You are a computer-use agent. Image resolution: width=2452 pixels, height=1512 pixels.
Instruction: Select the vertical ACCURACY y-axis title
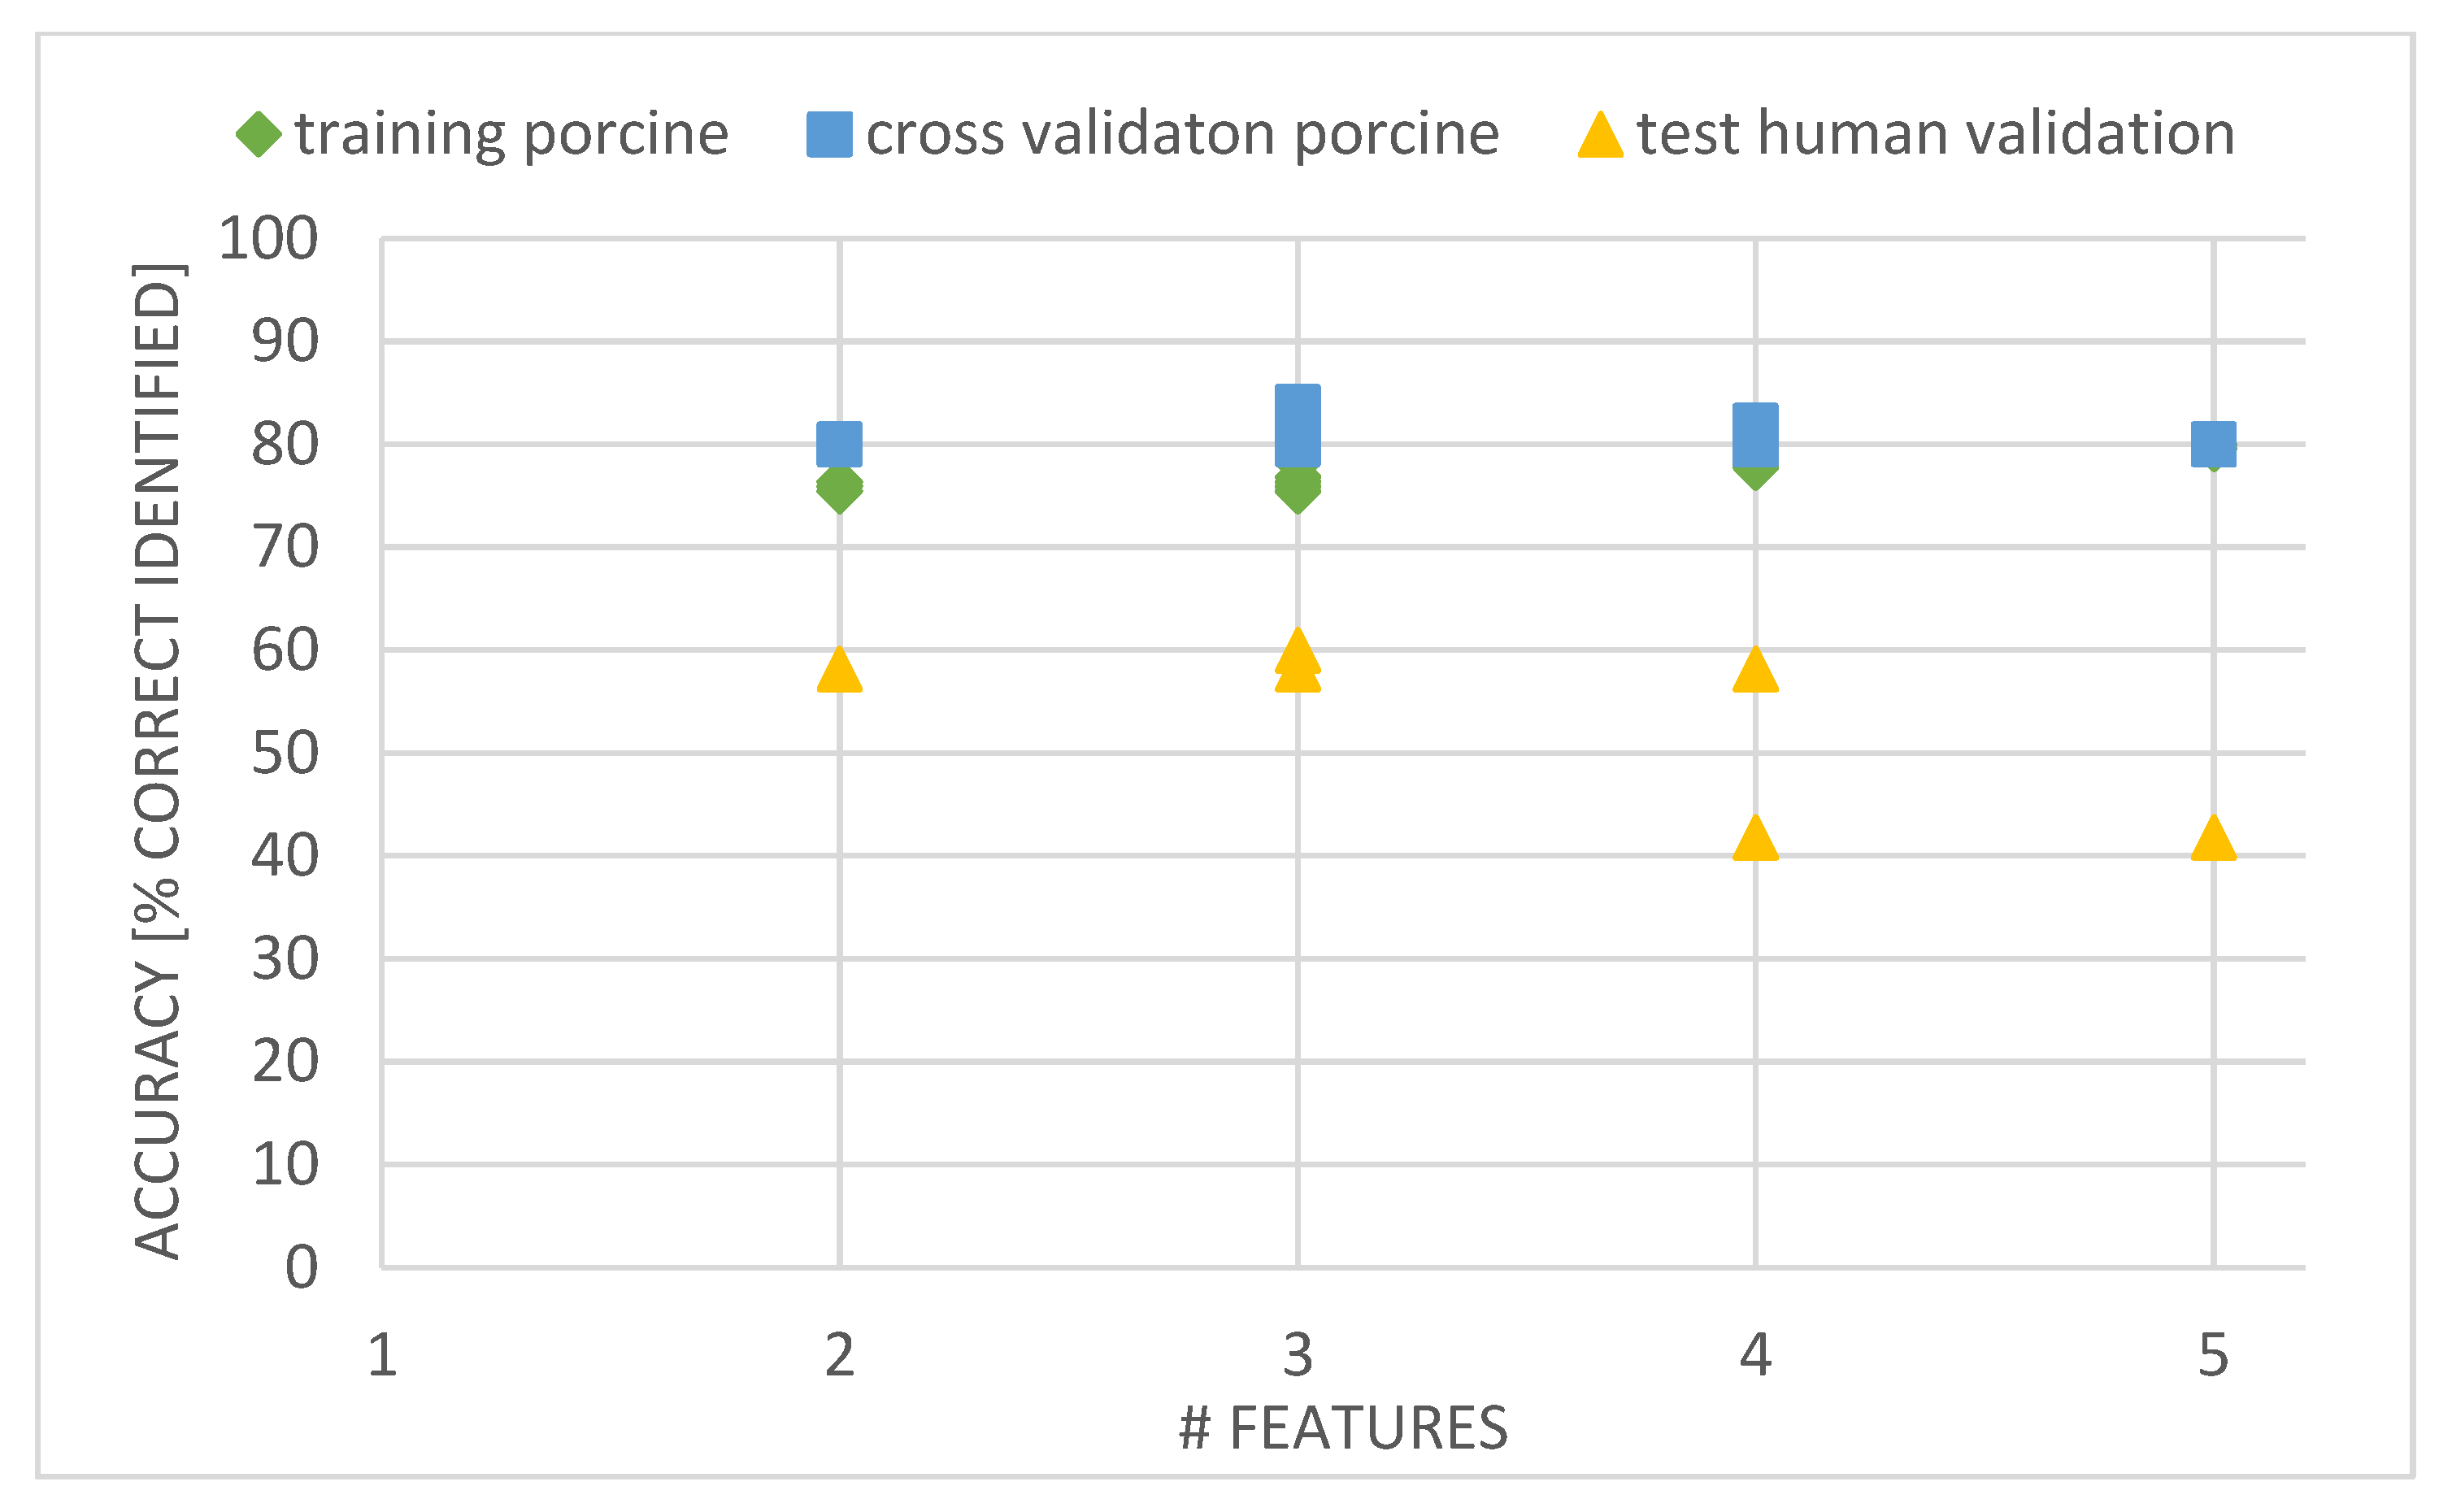click(x=158, y=760)
